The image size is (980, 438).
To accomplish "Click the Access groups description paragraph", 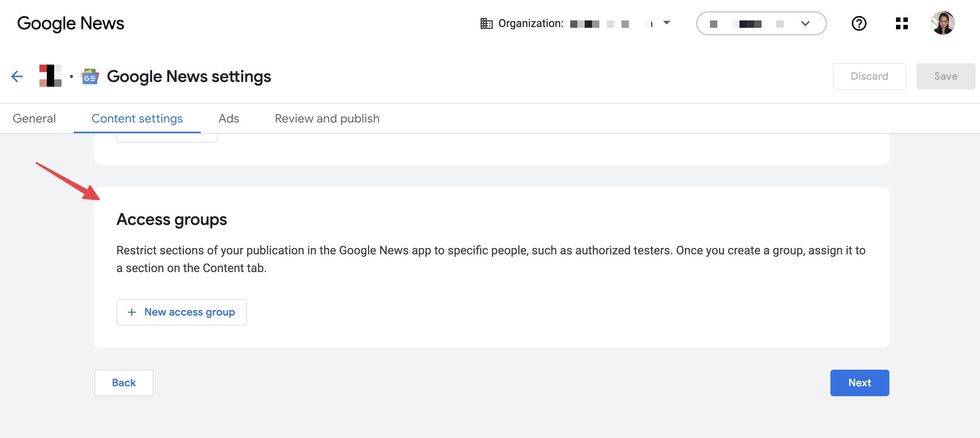I will (491, 260).
